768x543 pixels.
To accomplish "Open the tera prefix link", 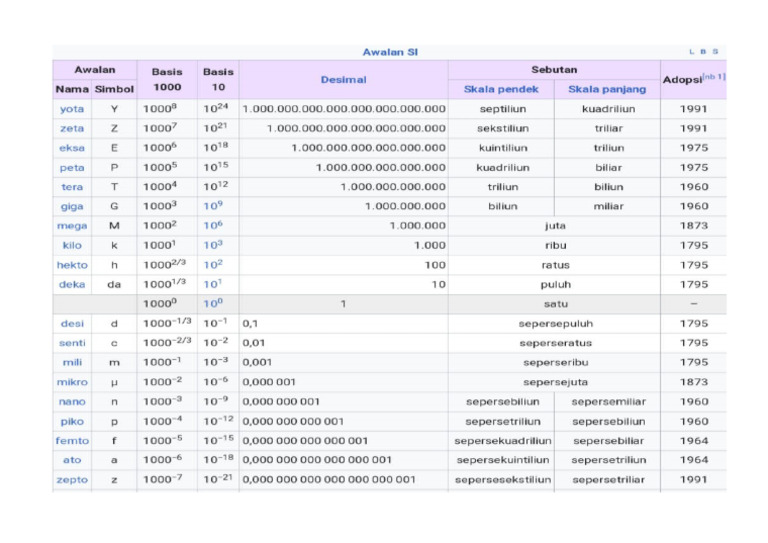I will coord(72,187).
